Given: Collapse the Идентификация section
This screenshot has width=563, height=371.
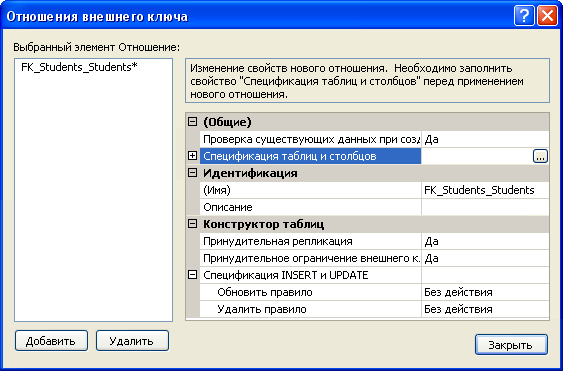Looking at the screenshot, I should tap(193, 173).
